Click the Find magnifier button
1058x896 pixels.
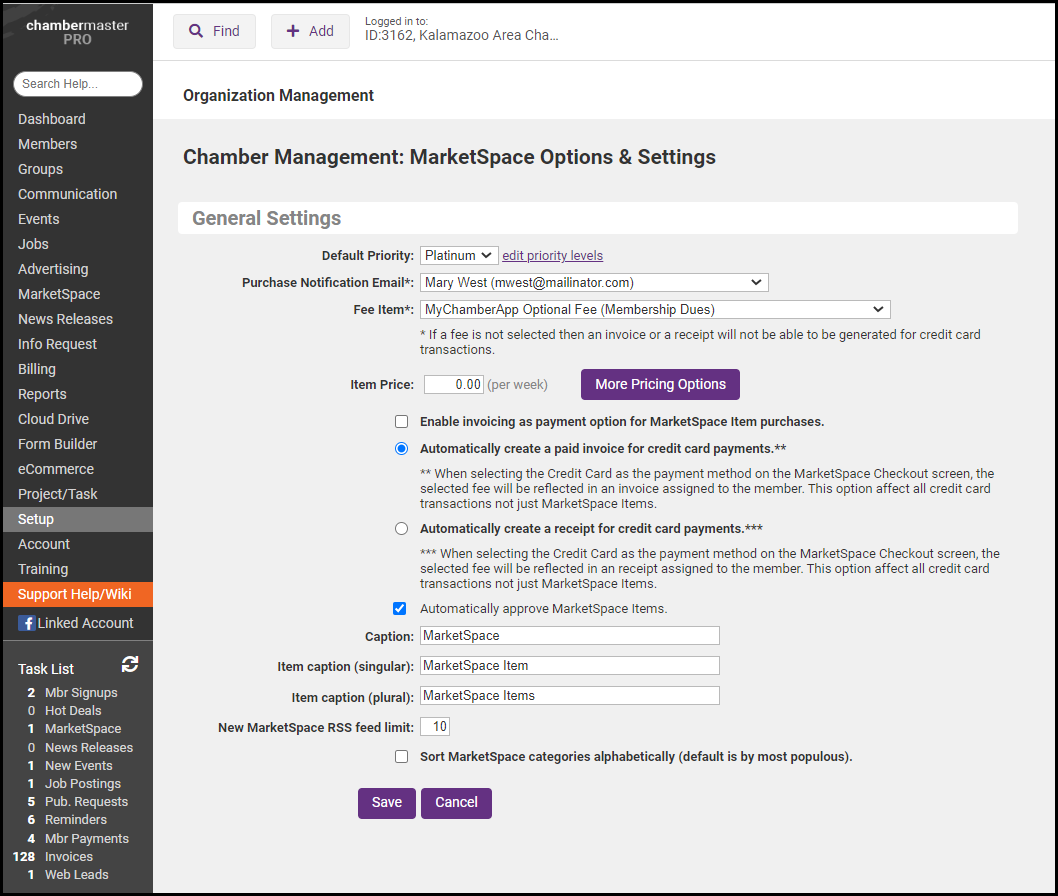pos(214,31)
